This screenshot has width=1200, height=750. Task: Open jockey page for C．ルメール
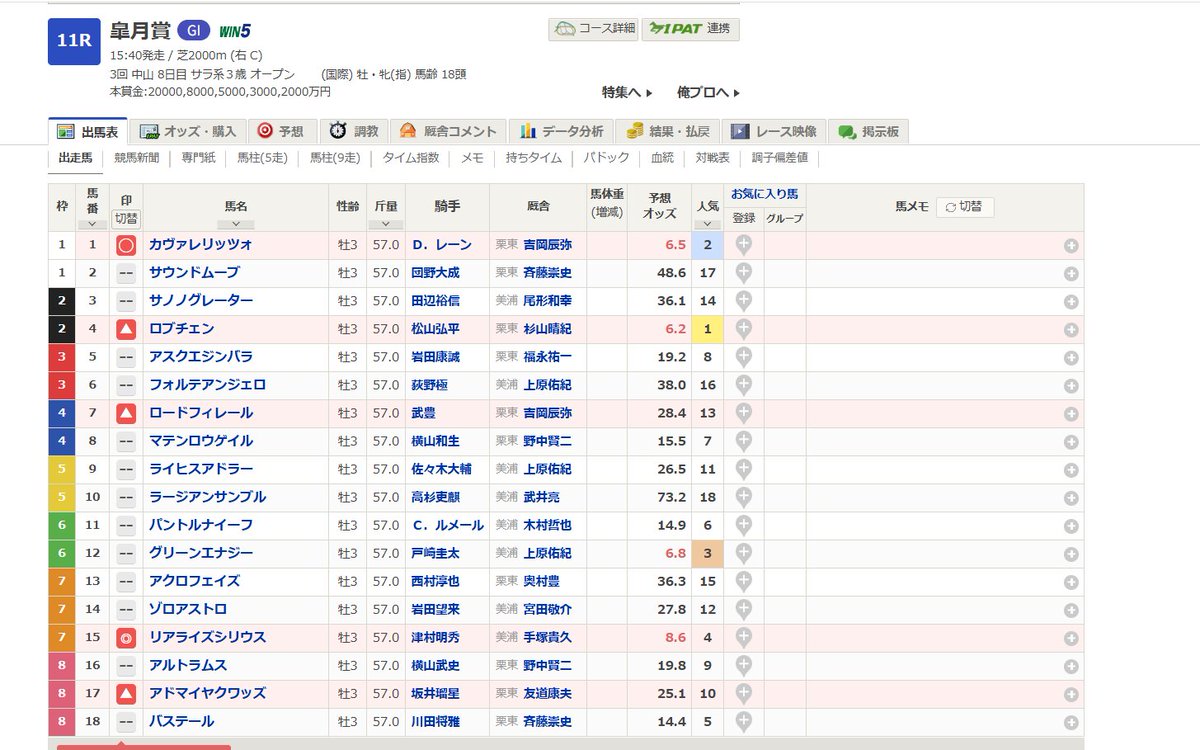coord(447,525)
